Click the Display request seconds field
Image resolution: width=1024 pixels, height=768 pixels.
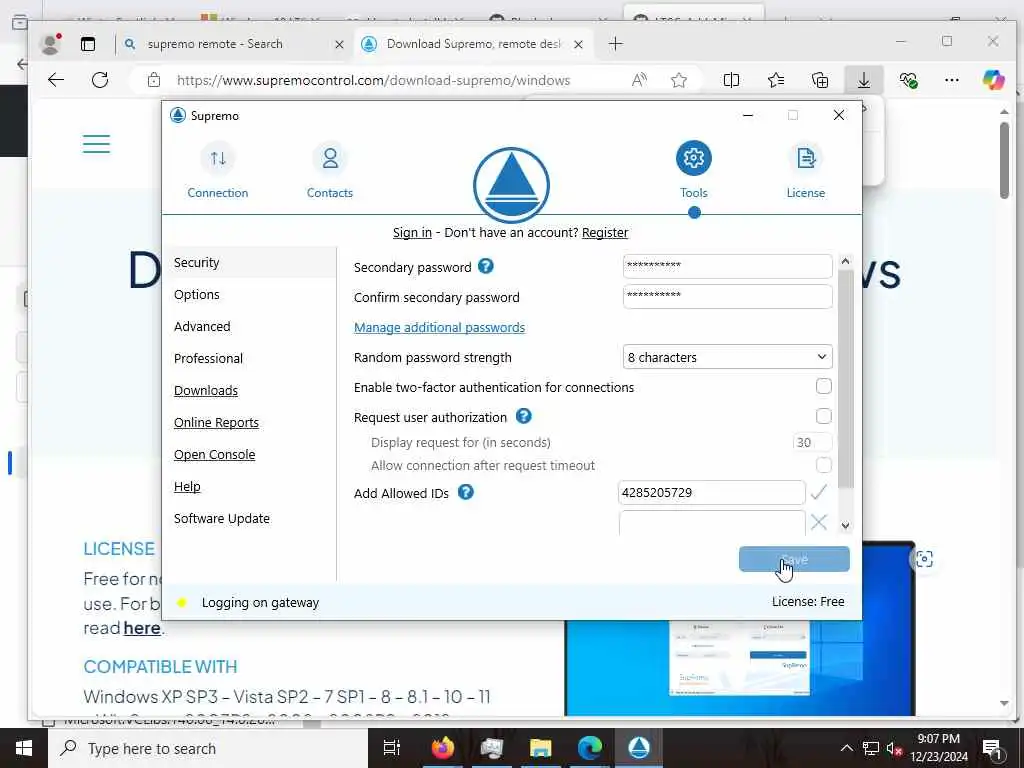click(812, 442)
